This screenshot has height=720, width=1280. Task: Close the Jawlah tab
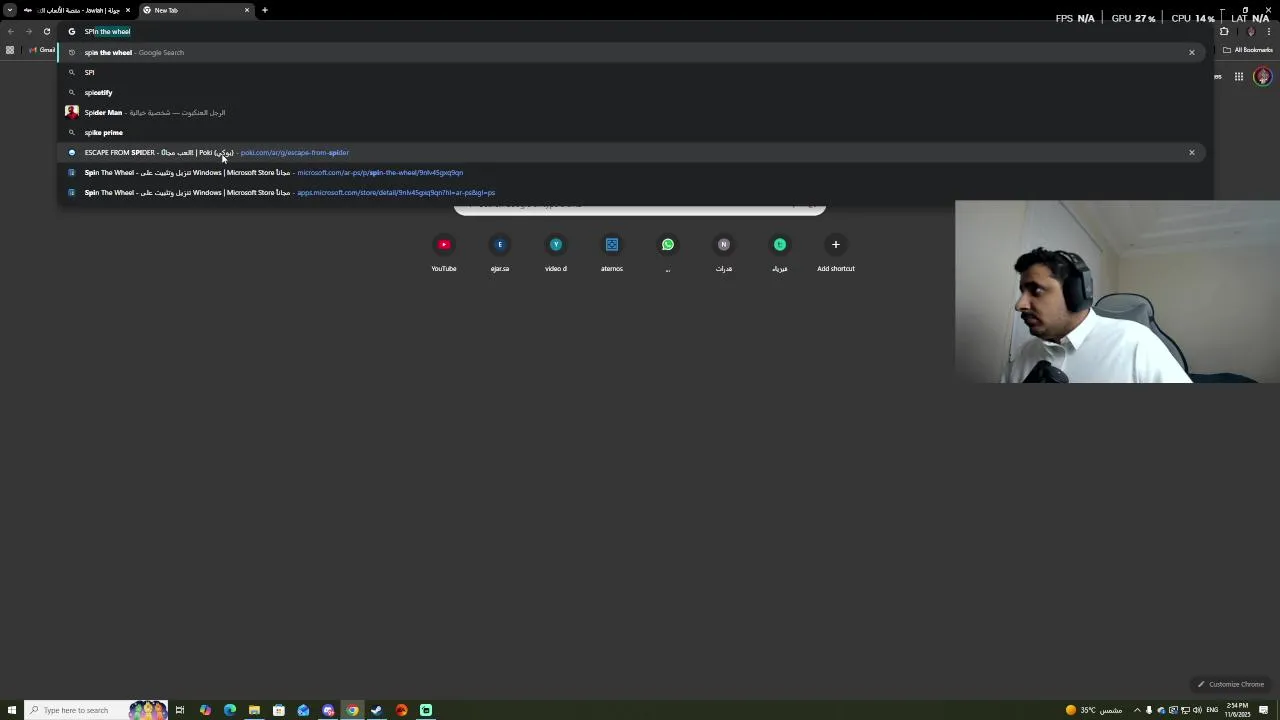click(x=128, y=10)
